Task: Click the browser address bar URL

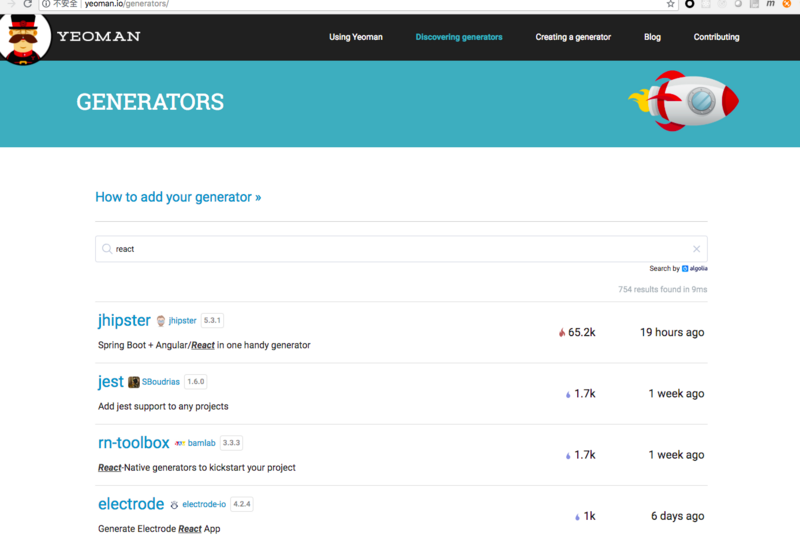Action: [x=127, y=4]
